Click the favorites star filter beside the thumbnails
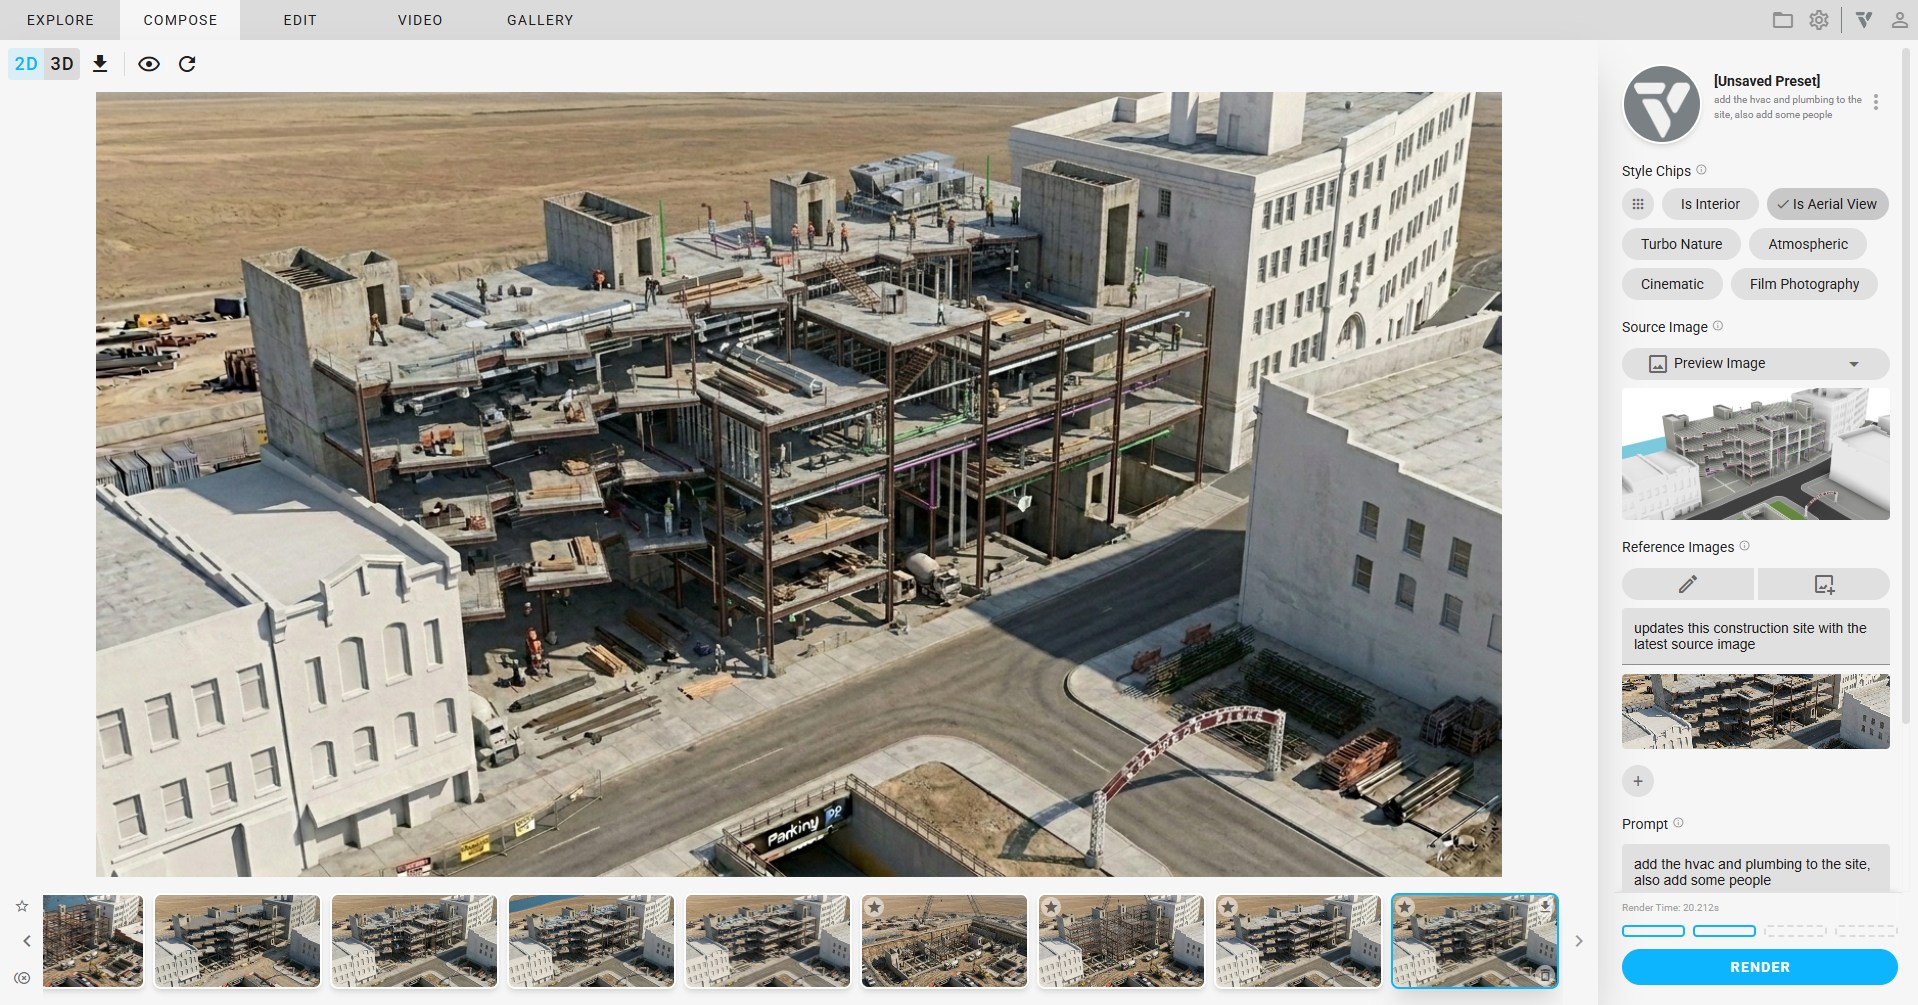This screenshot has height=1005, width=1918. coord(22,906)
